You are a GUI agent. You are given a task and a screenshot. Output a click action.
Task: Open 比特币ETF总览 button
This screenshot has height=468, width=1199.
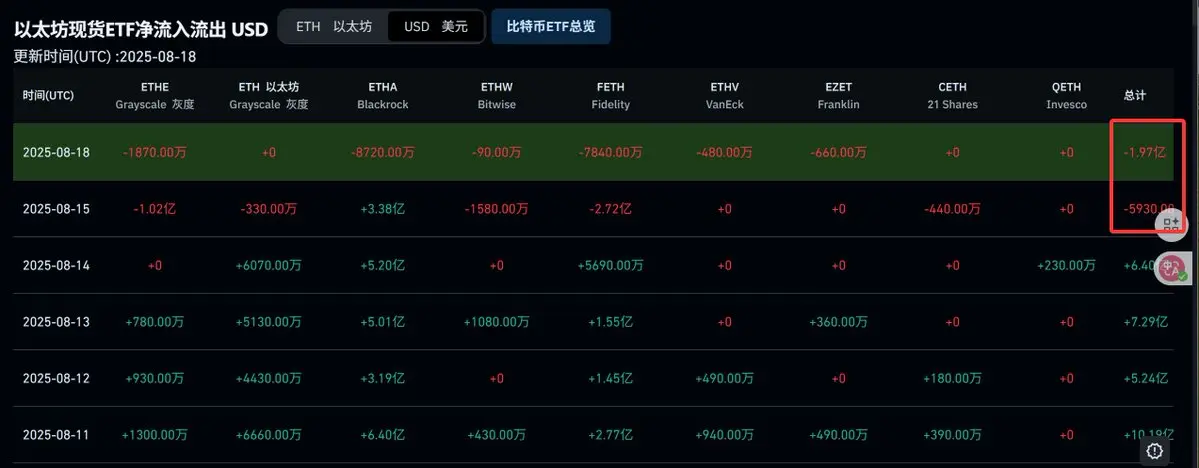tap(551, 27)
